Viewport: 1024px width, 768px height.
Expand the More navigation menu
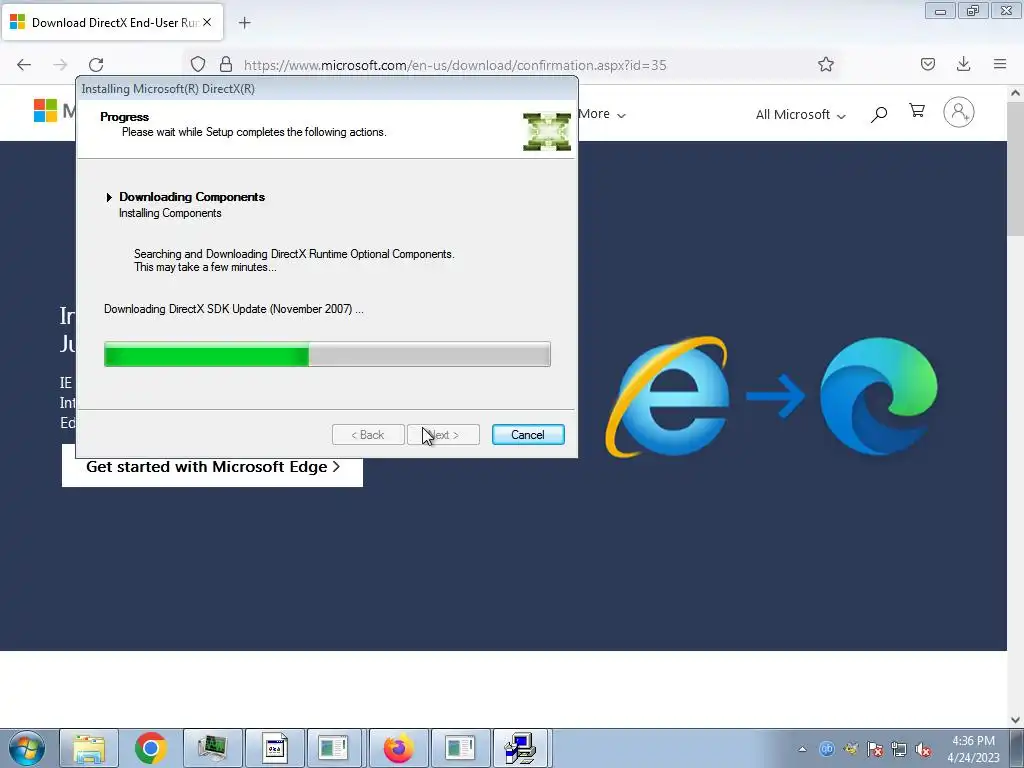(x=602, y=114)
